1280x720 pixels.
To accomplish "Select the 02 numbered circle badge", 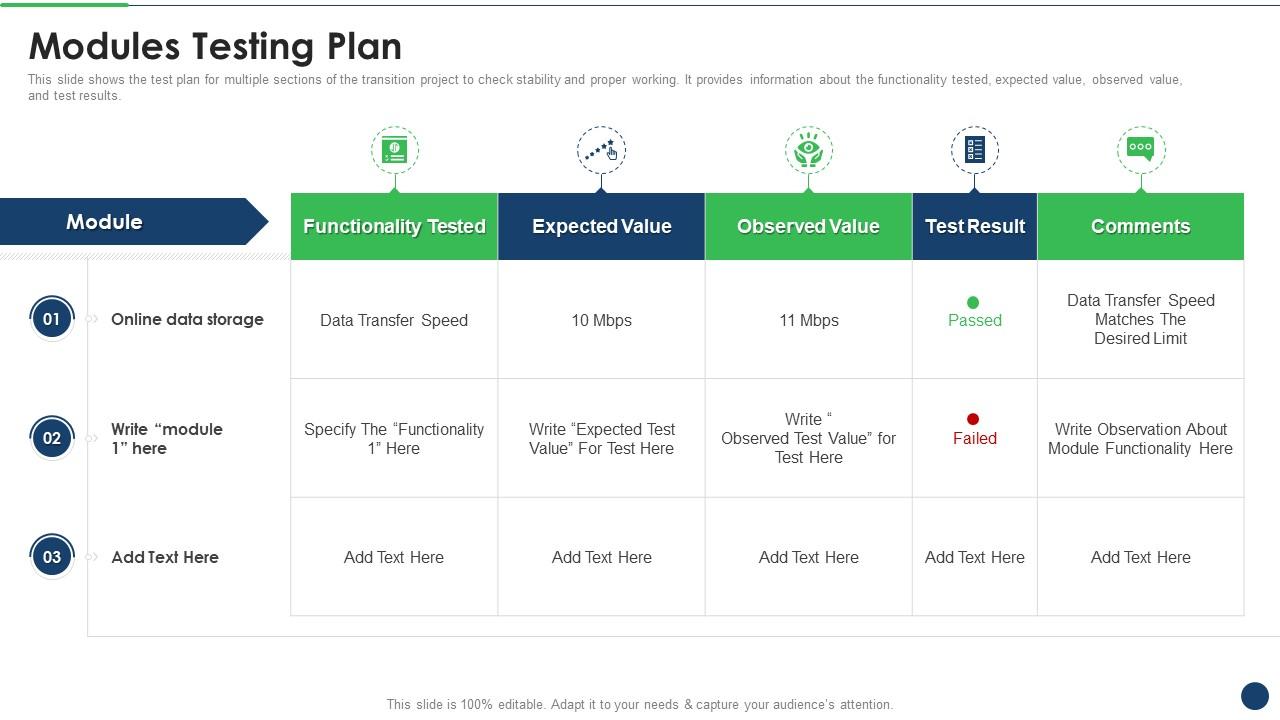I will coord(52,438).
